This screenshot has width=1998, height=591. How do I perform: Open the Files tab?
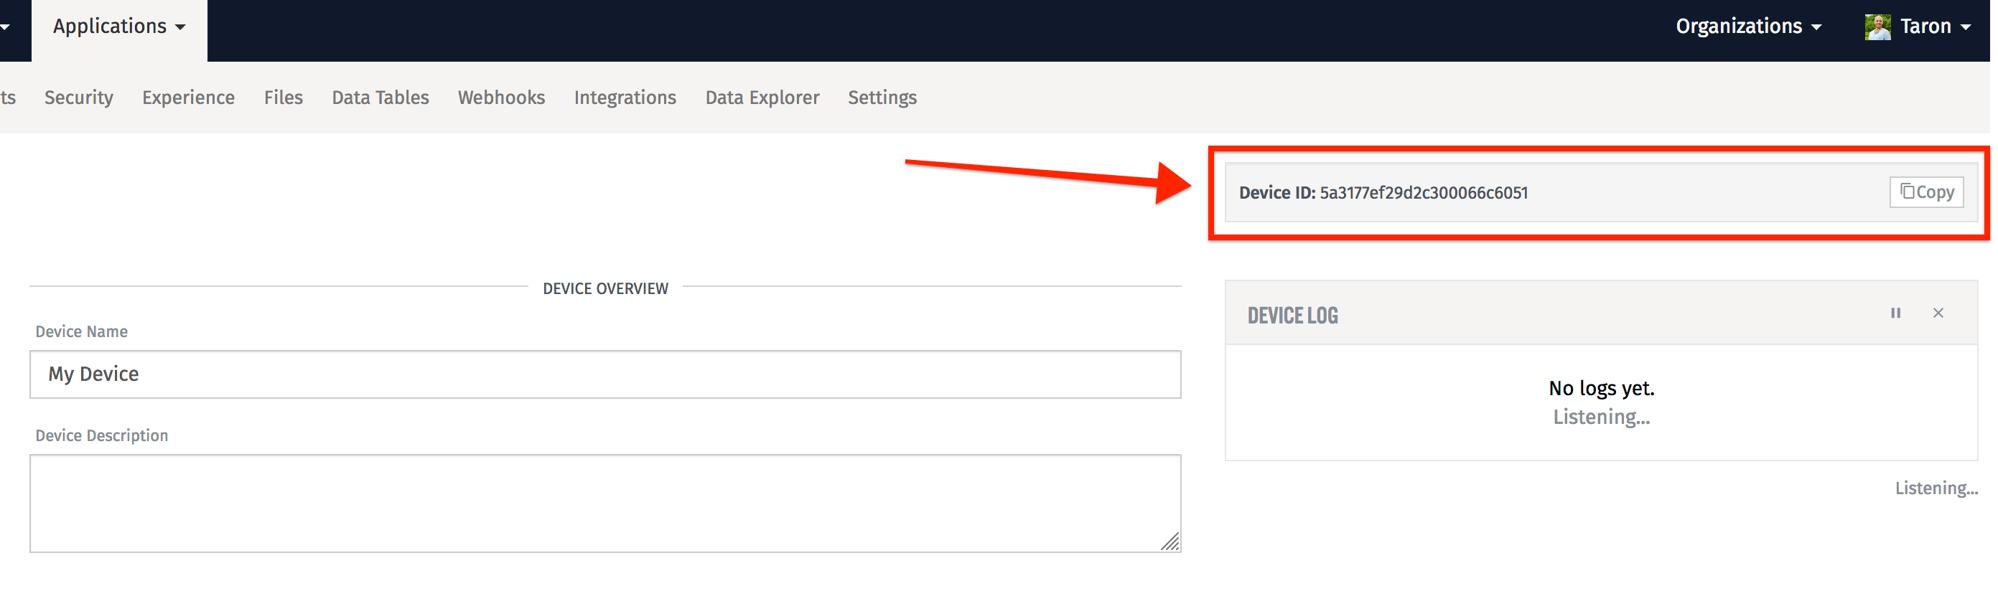[x=283, y=98]
